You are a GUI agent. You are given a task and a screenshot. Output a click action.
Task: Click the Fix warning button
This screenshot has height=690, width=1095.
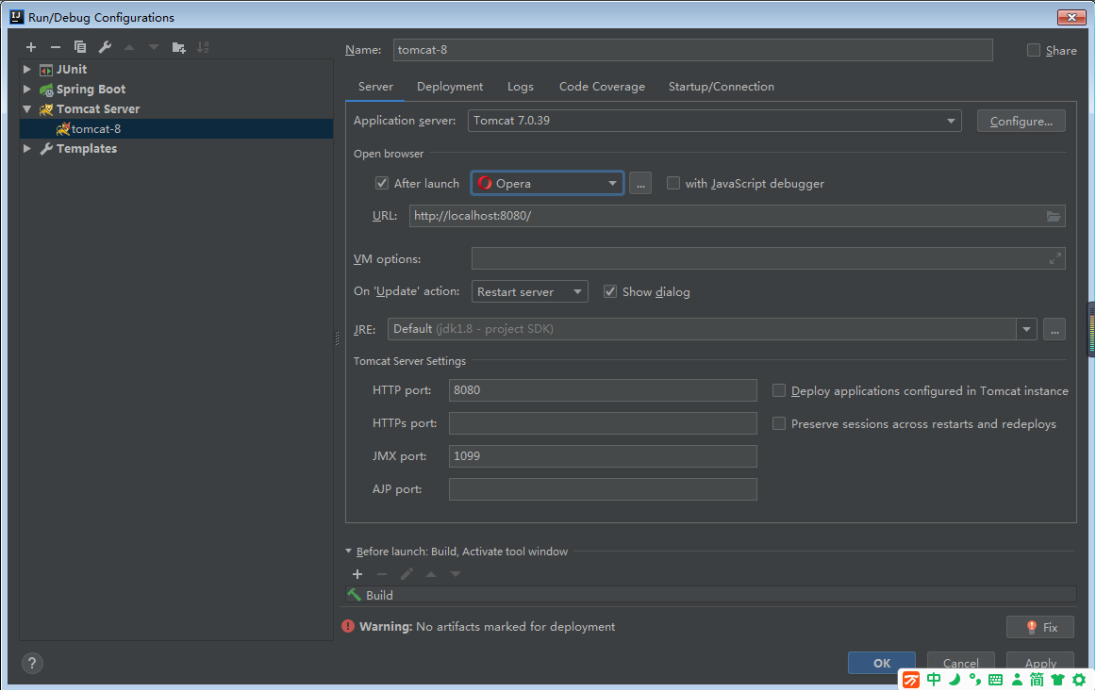coord(1041,627)
